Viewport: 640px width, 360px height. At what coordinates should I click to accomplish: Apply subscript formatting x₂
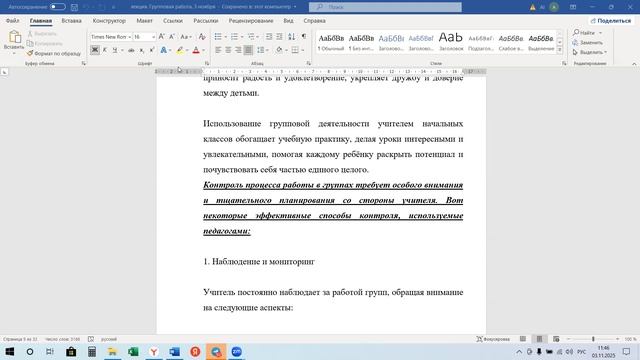[x=142, y=50]
